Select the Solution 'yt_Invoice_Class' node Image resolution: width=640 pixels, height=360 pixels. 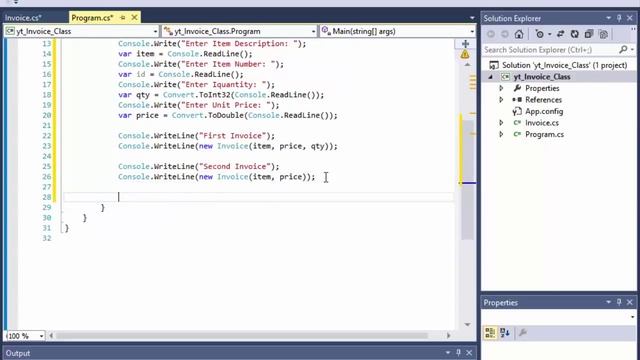pyautogui.click(x=564, y=65)
